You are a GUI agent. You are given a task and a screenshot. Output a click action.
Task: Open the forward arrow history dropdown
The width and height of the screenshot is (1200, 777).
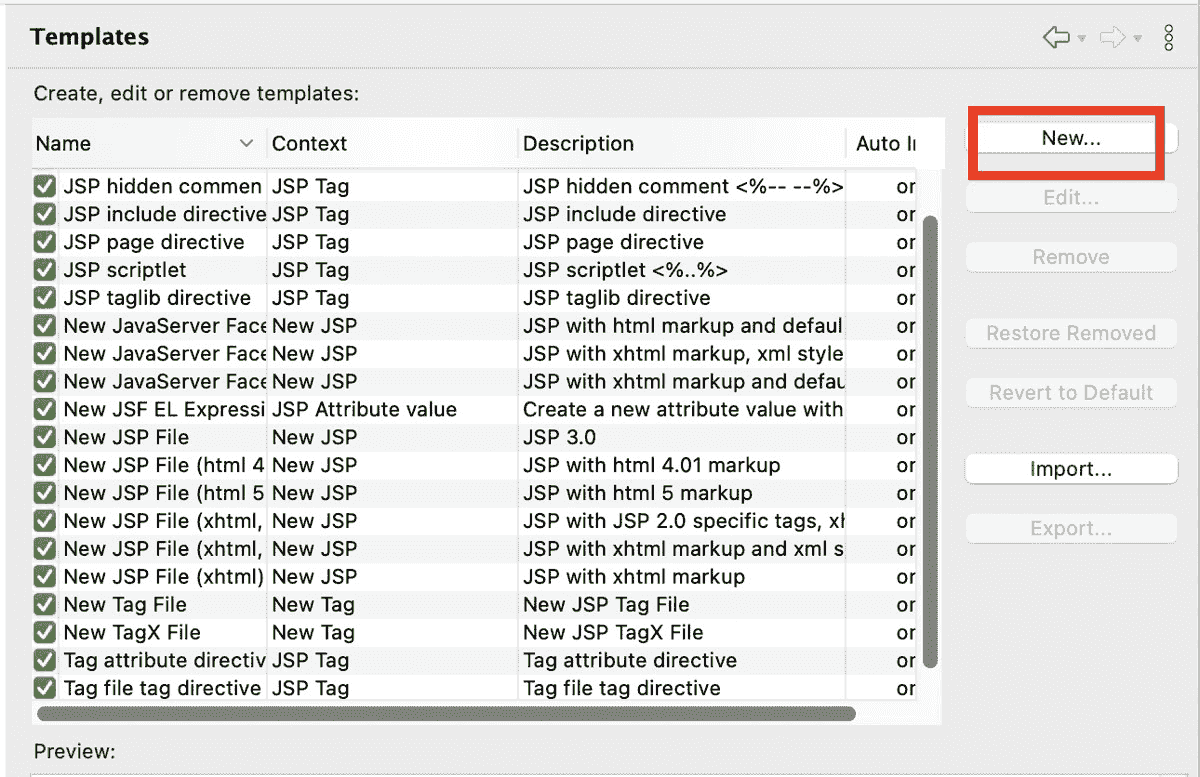pos(1138,39)
